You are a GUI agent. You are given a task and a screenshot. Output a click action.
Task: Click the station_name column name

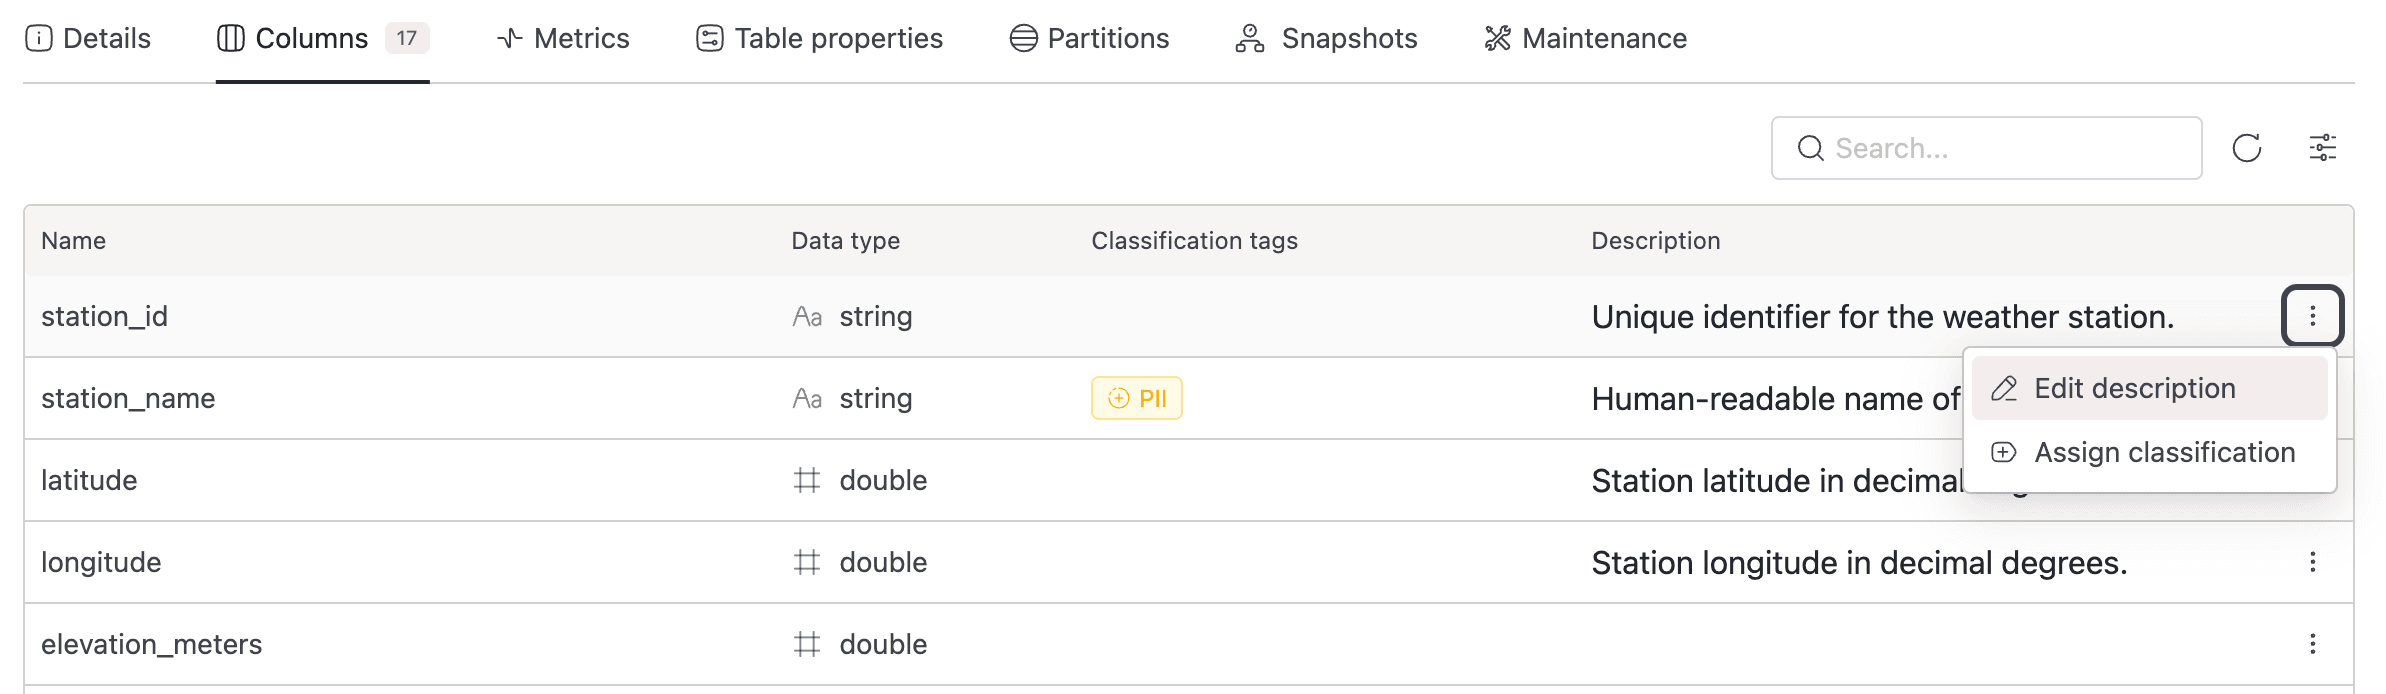pos(128,398)
